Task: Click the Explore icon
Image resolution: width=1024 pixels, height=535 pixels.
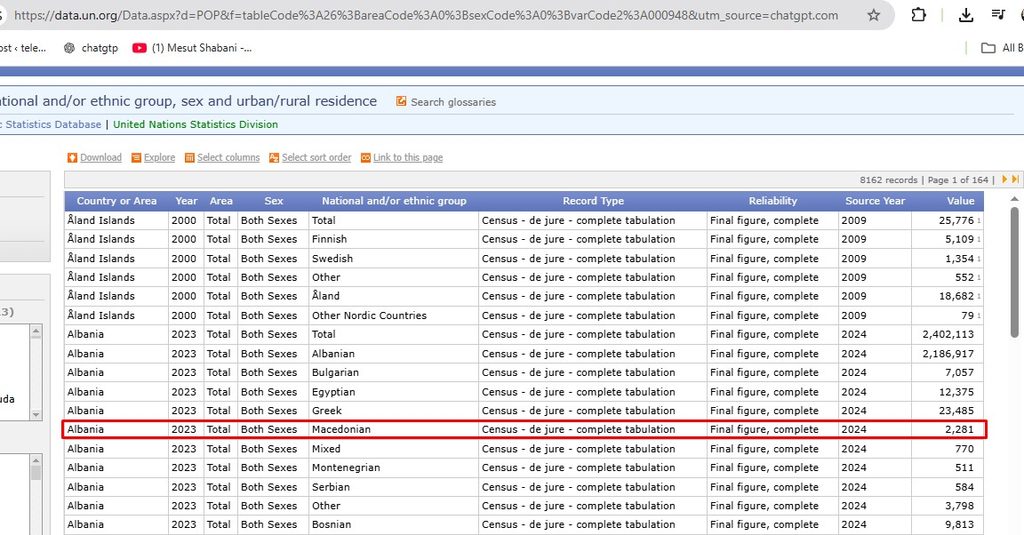Action: point(136,157)
